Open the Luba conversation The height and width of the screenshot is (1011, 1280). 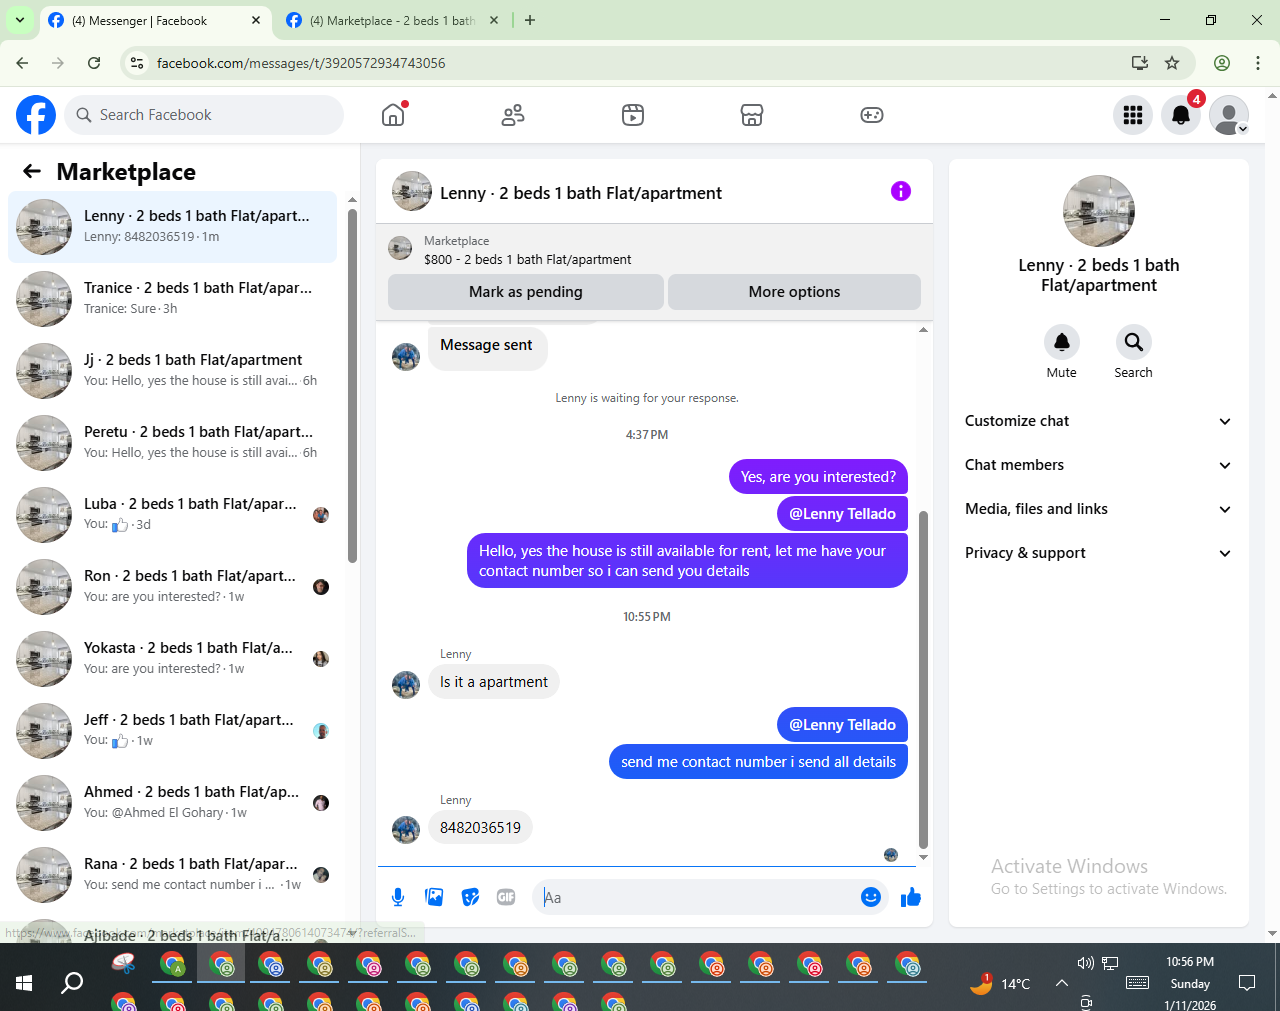click(x=173, y=515)
